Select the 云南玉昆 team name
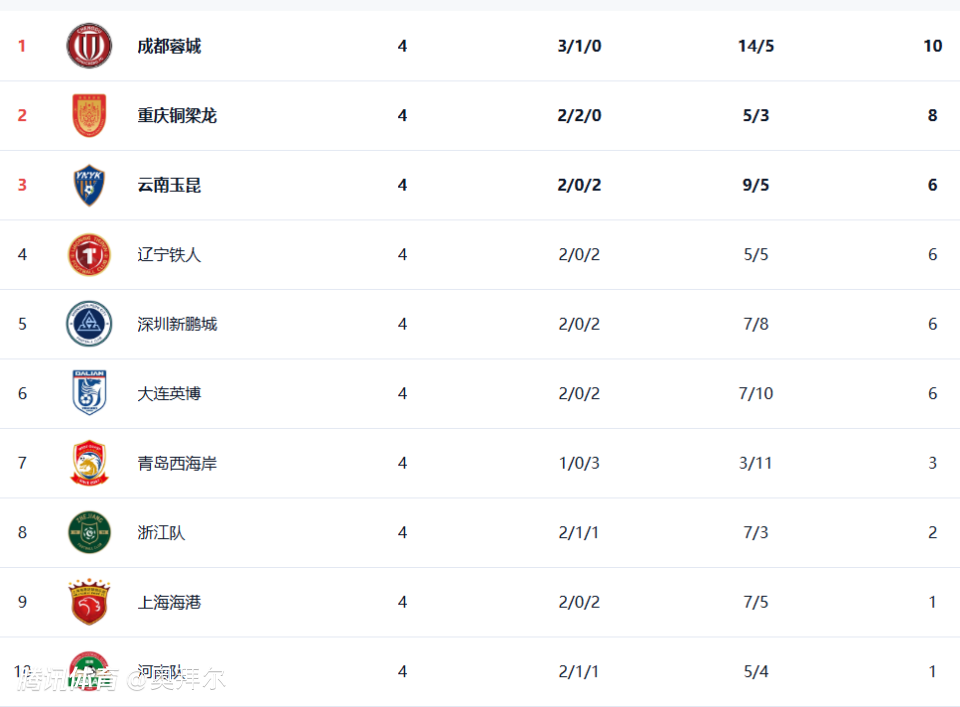The height and width of the screenshot is (707, 960). click(169, 185)
